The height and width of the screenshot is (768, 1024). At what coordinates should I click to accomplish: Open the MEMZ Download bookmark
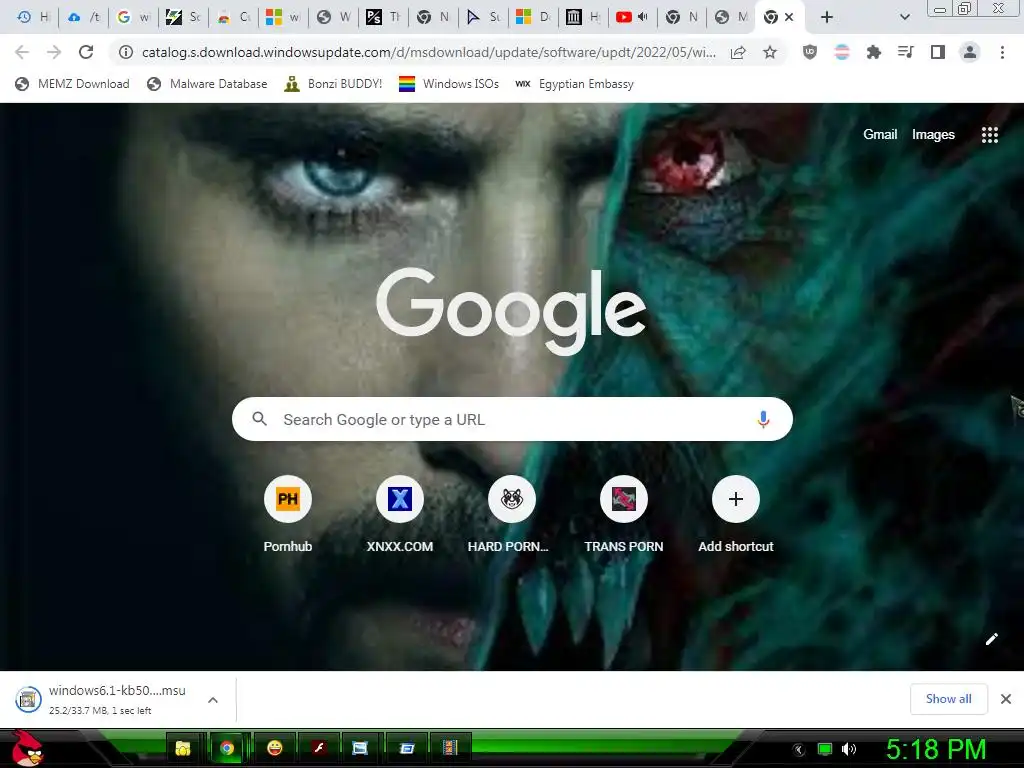click(x=72, y=84)
